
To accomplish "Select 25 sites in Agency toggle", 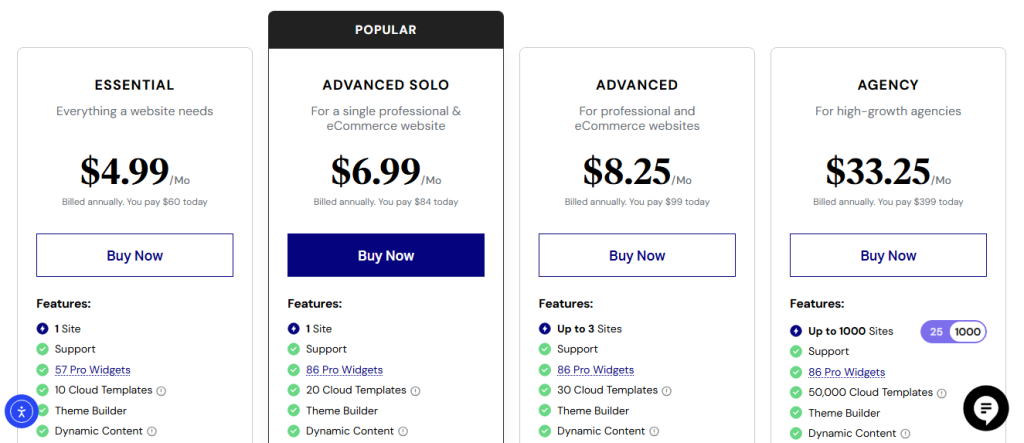I will [x=936, y=332].
